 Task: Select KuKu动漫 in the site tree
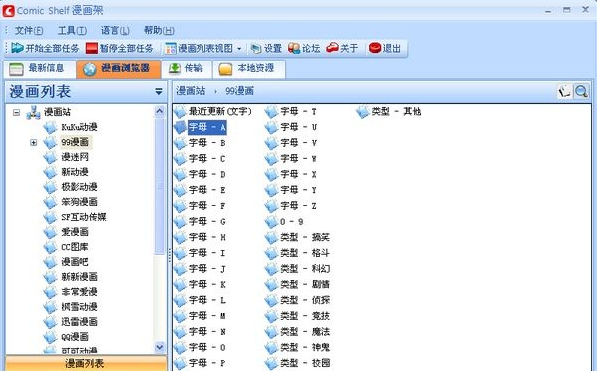click(79, 127)
